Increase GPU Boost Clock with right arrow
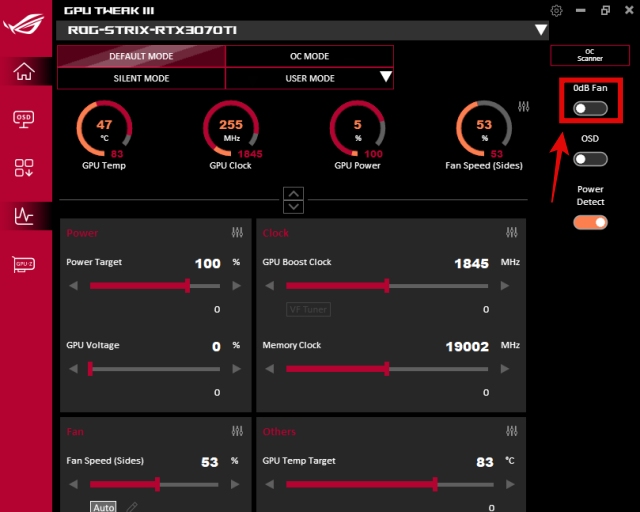Screen dimensions: 640x512 pos(505,285)
